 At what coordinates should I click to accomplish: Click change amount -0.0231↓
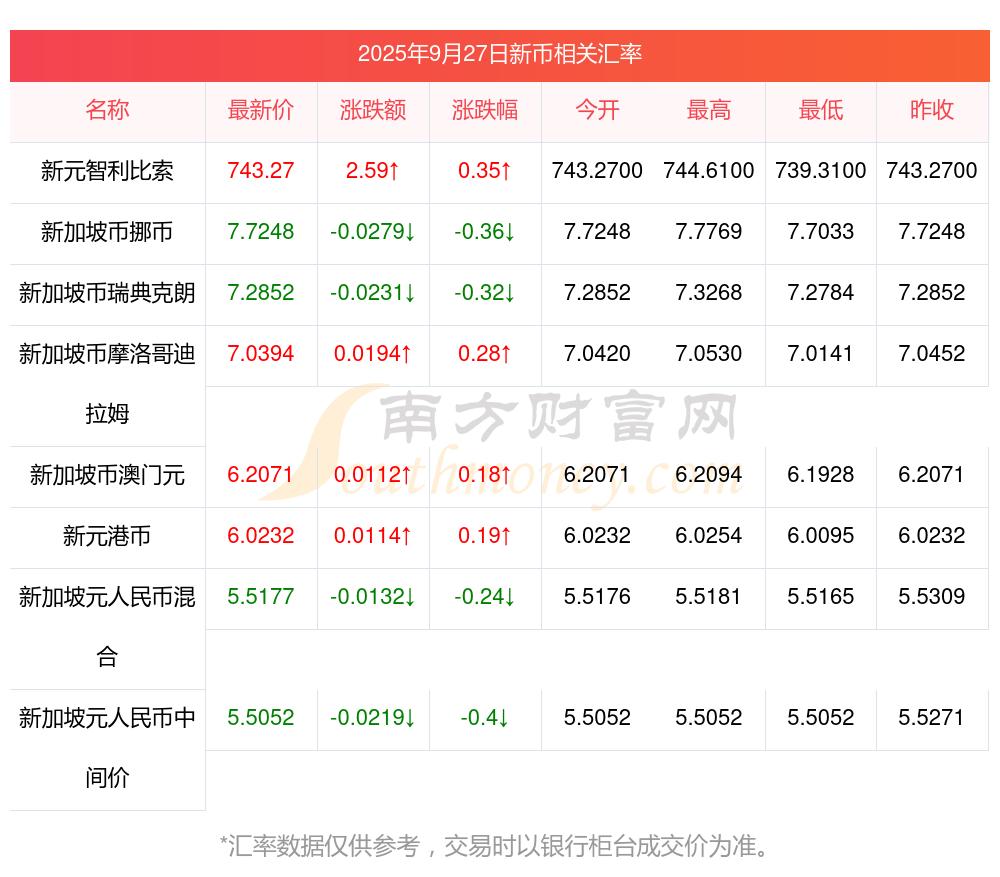[x=372, y=293]
